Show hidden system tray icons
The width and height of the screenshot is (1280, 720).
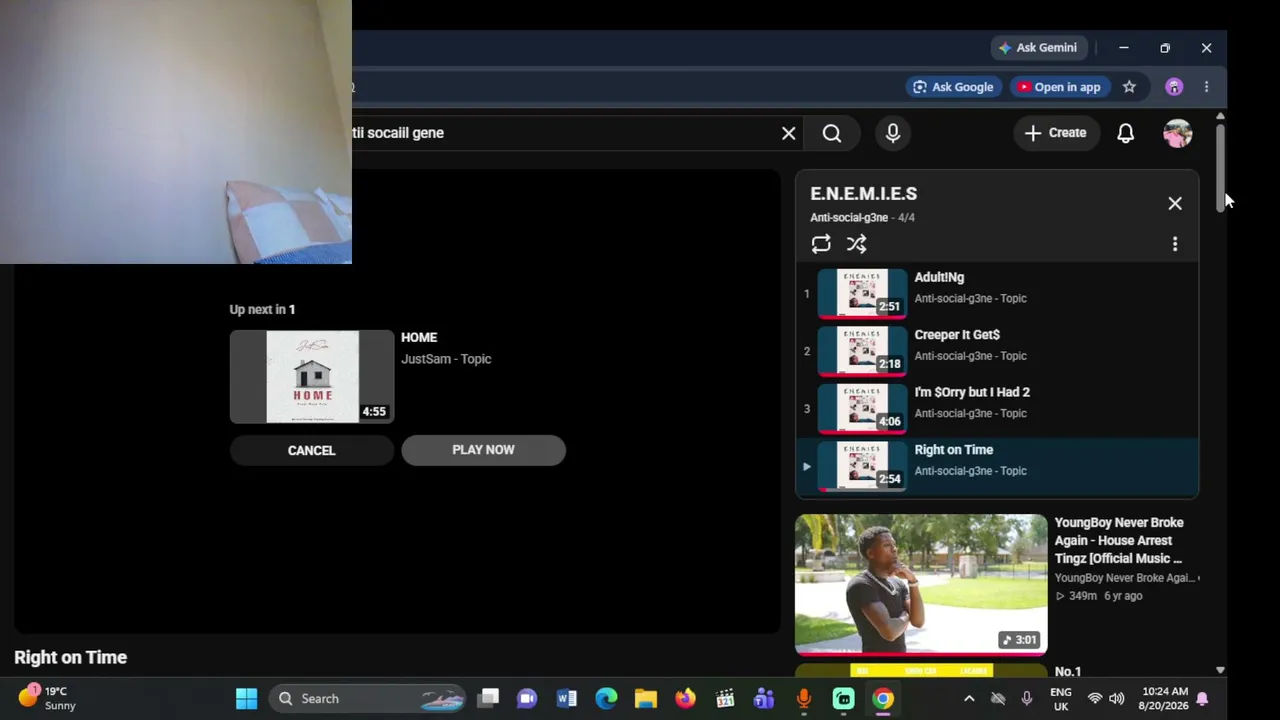tap(968, 699)
